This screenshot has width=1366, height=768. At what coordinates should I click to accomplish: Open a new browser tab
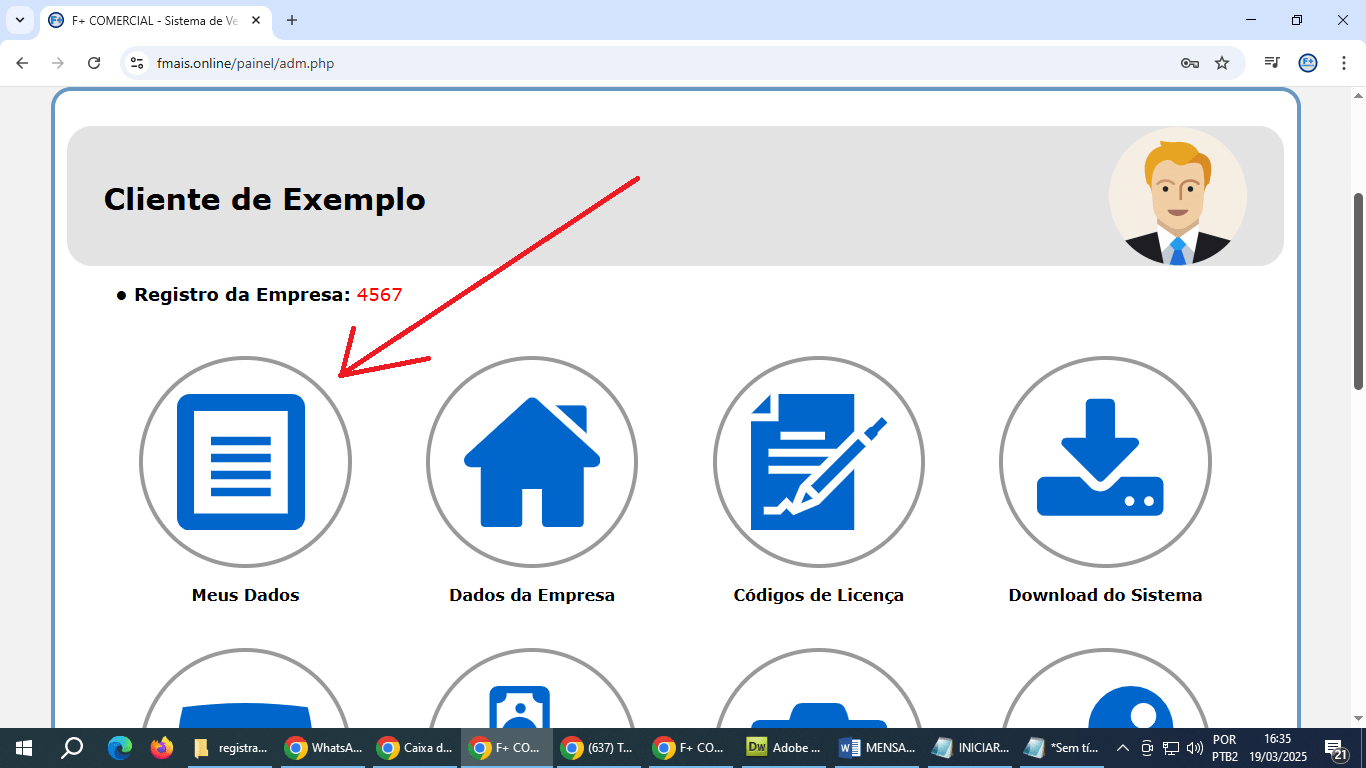(x=292, y=20)
